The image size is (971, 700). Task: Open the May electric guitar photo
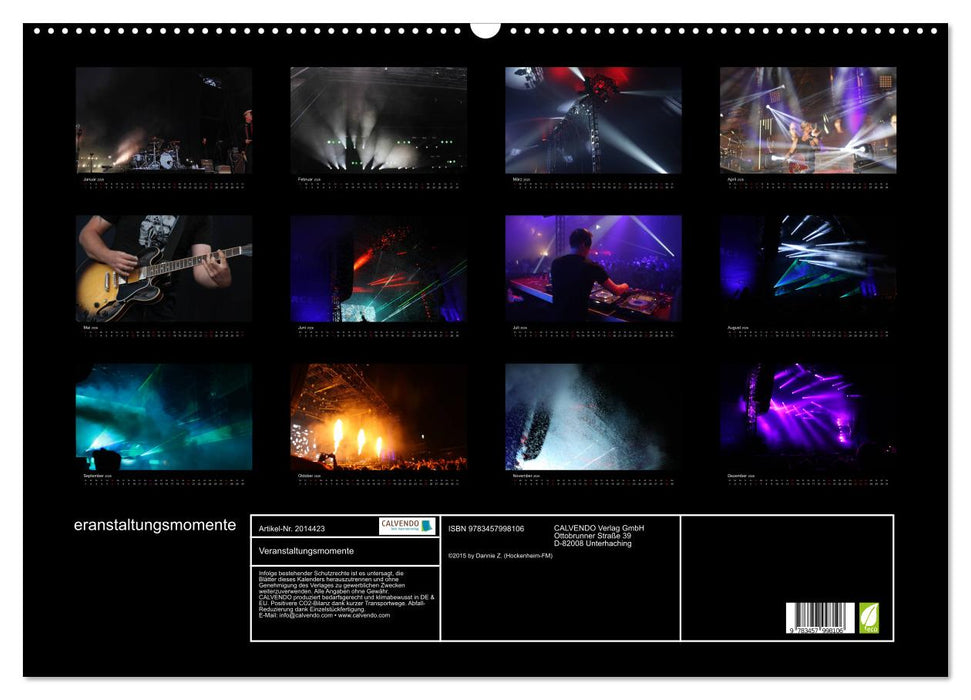pos(164,268)
